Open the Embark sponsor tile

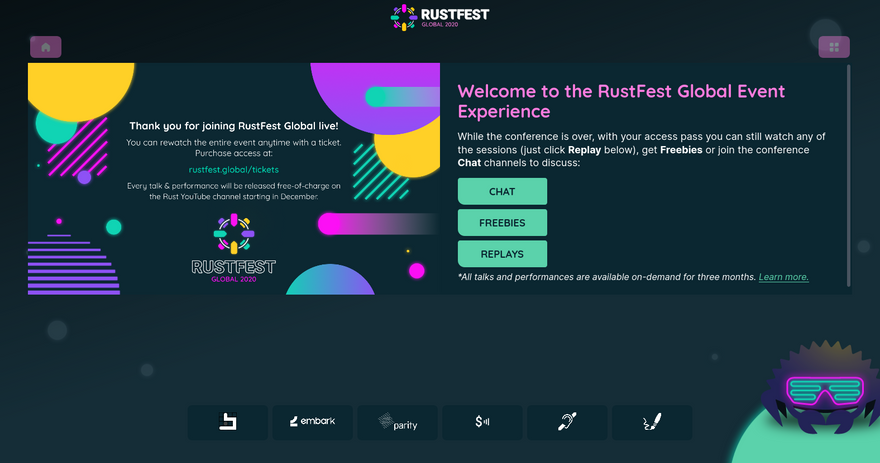[x=313, y=422]
